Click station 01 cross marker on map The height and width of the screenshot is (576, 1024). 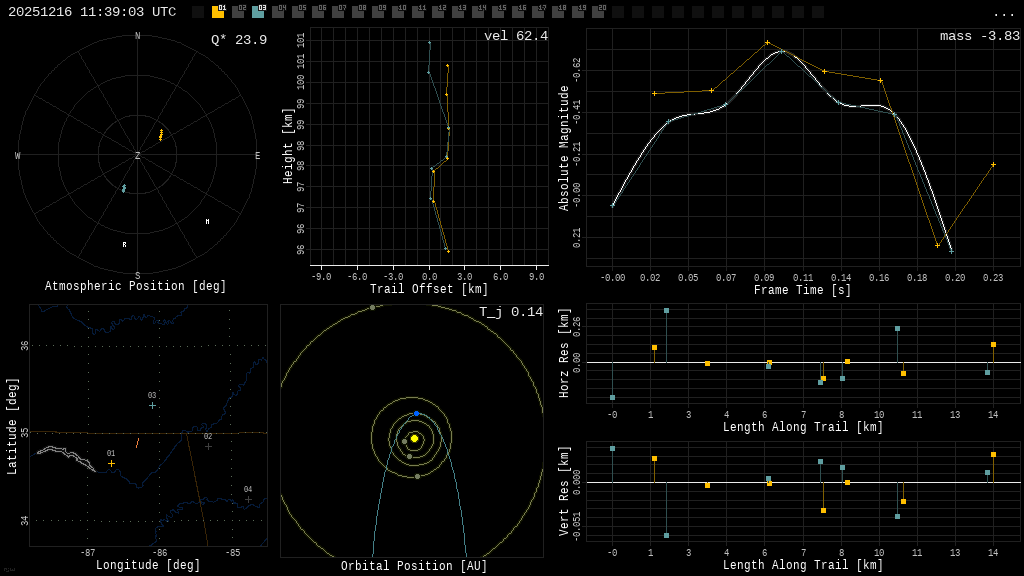click(111, 463)
